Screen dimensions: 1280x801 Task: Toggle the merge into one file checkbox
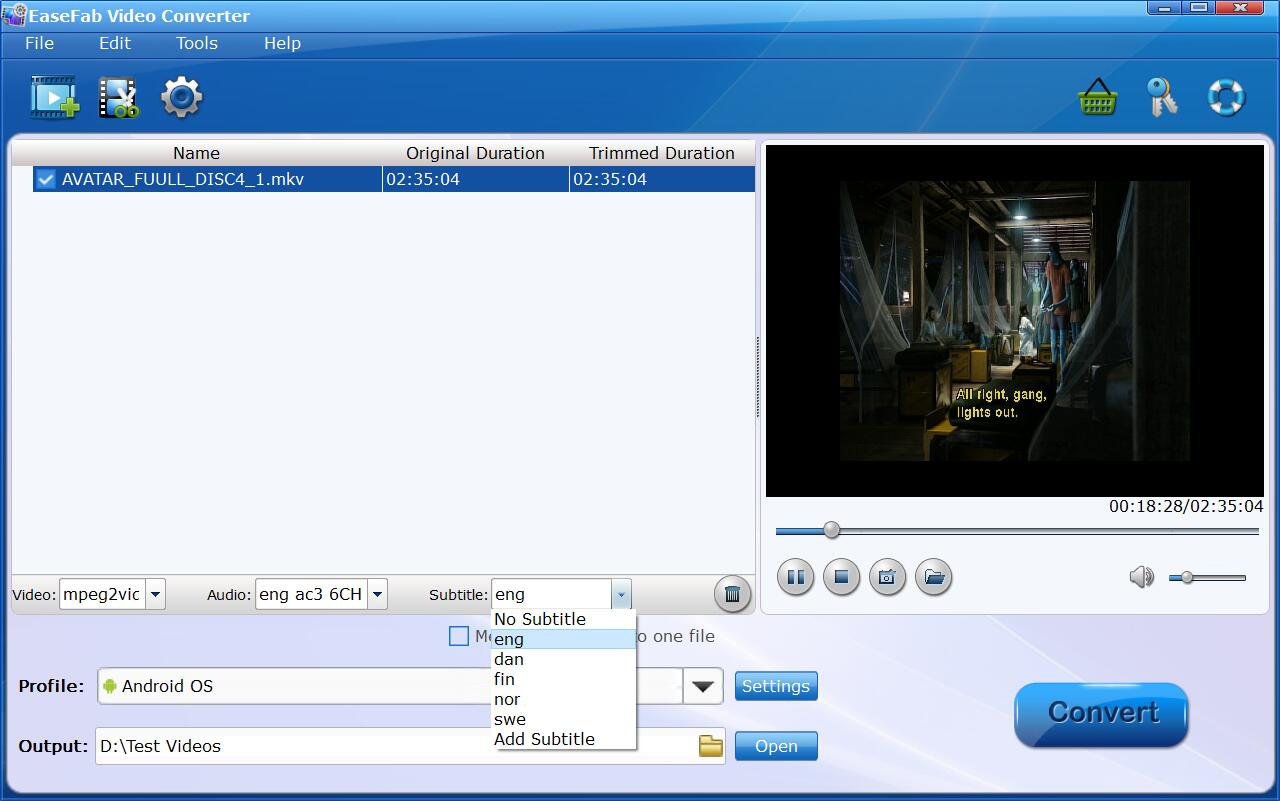click(459, 636)
